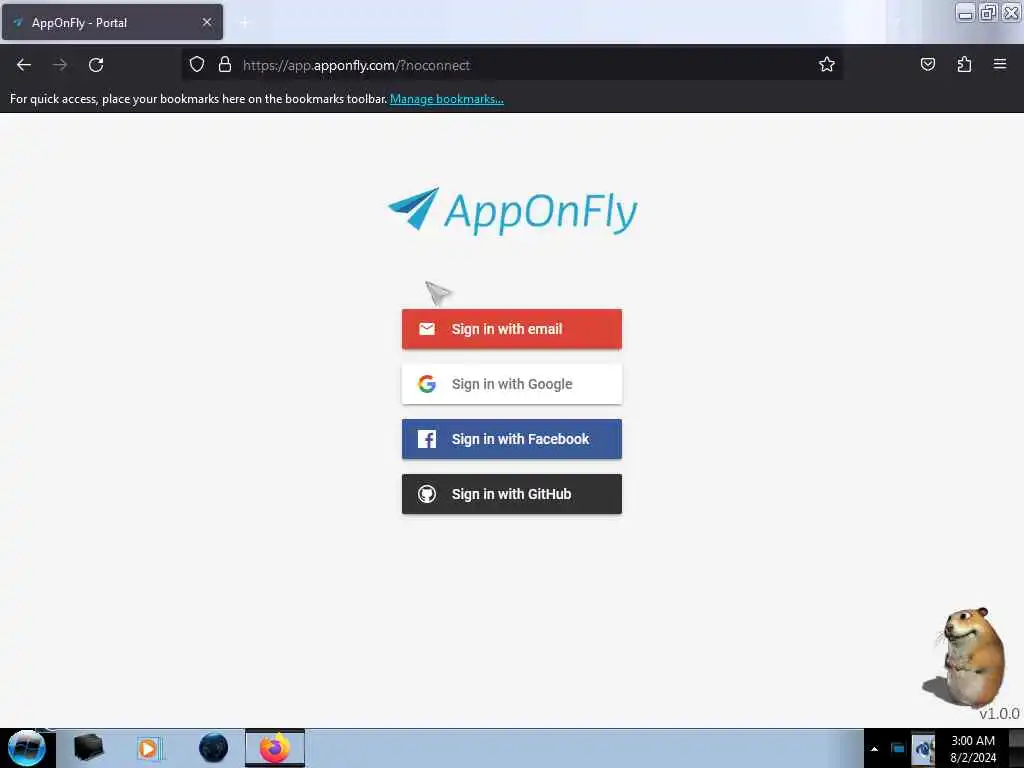The height and width of the screenshot is (768, 1024).
Task: Open the Windows Start menu
Action: 27,748
